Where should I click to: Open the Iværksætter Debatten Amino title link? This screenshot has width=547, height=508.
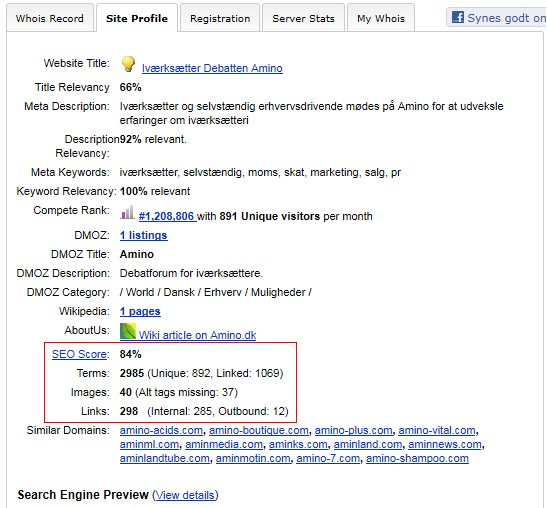point(212,68)
